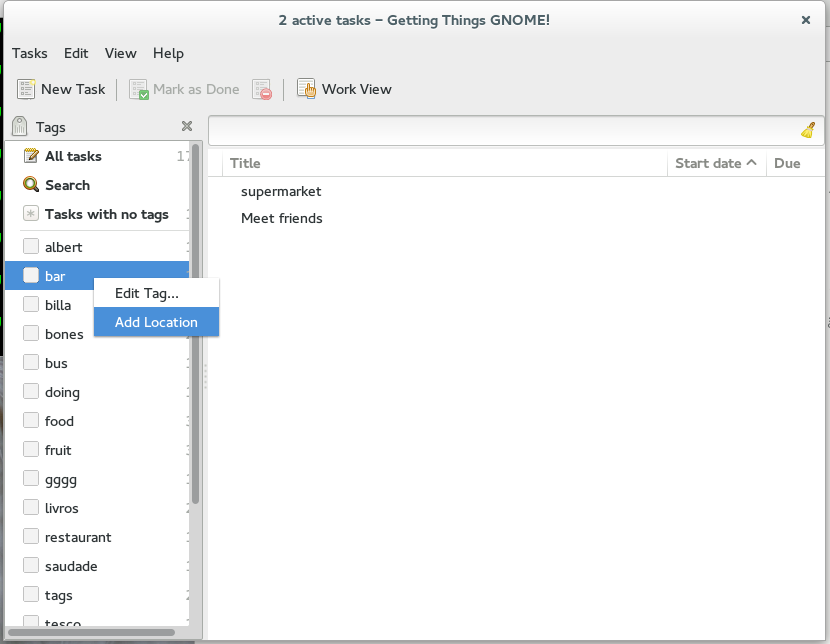Toggle the tags tag checkbox
This screenshot has height=644, width=830.
tap(31, 594)
